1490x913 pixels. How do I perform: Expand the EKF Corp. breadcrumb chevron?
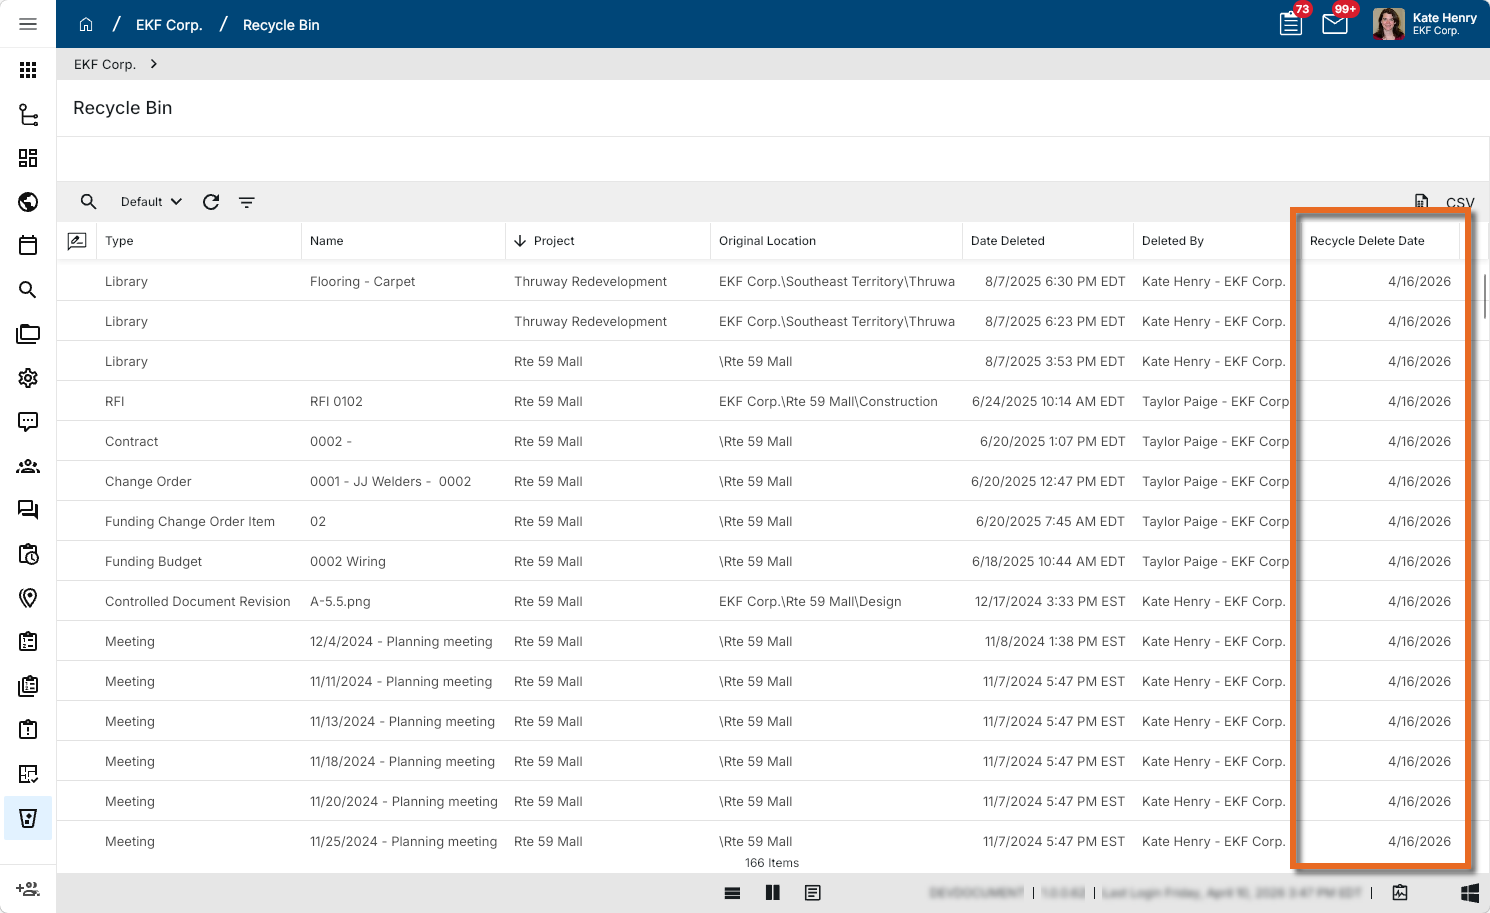tap(154, 64)
